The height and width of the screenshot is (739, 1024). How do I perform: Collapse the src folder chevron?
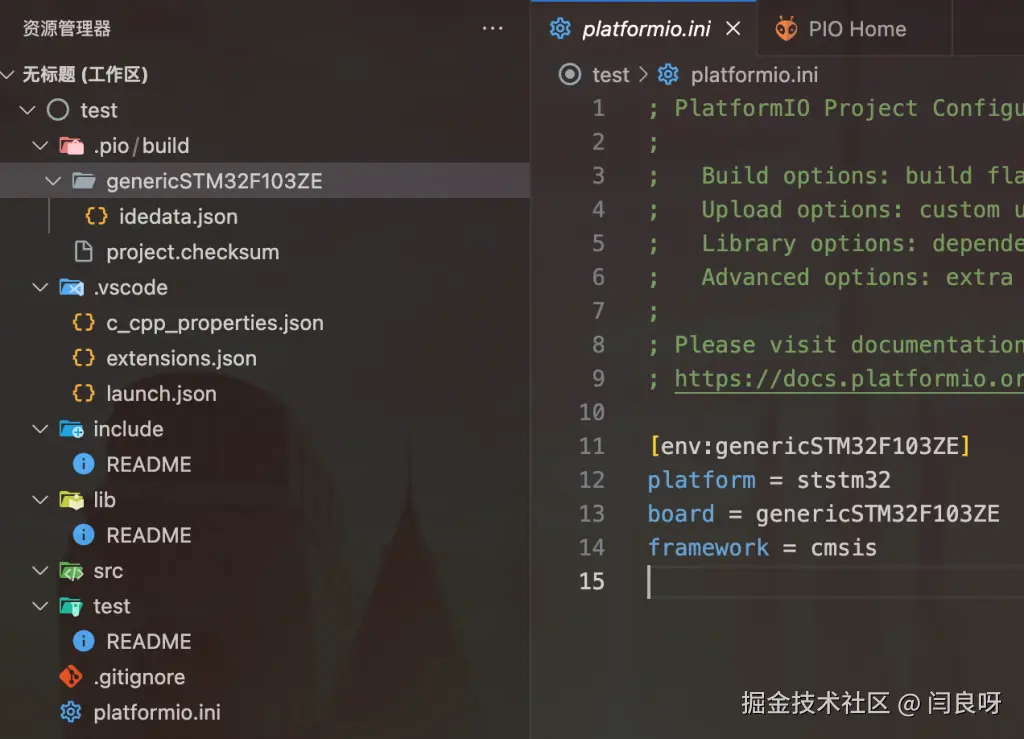pyautogui.click(x=40, y=571)
